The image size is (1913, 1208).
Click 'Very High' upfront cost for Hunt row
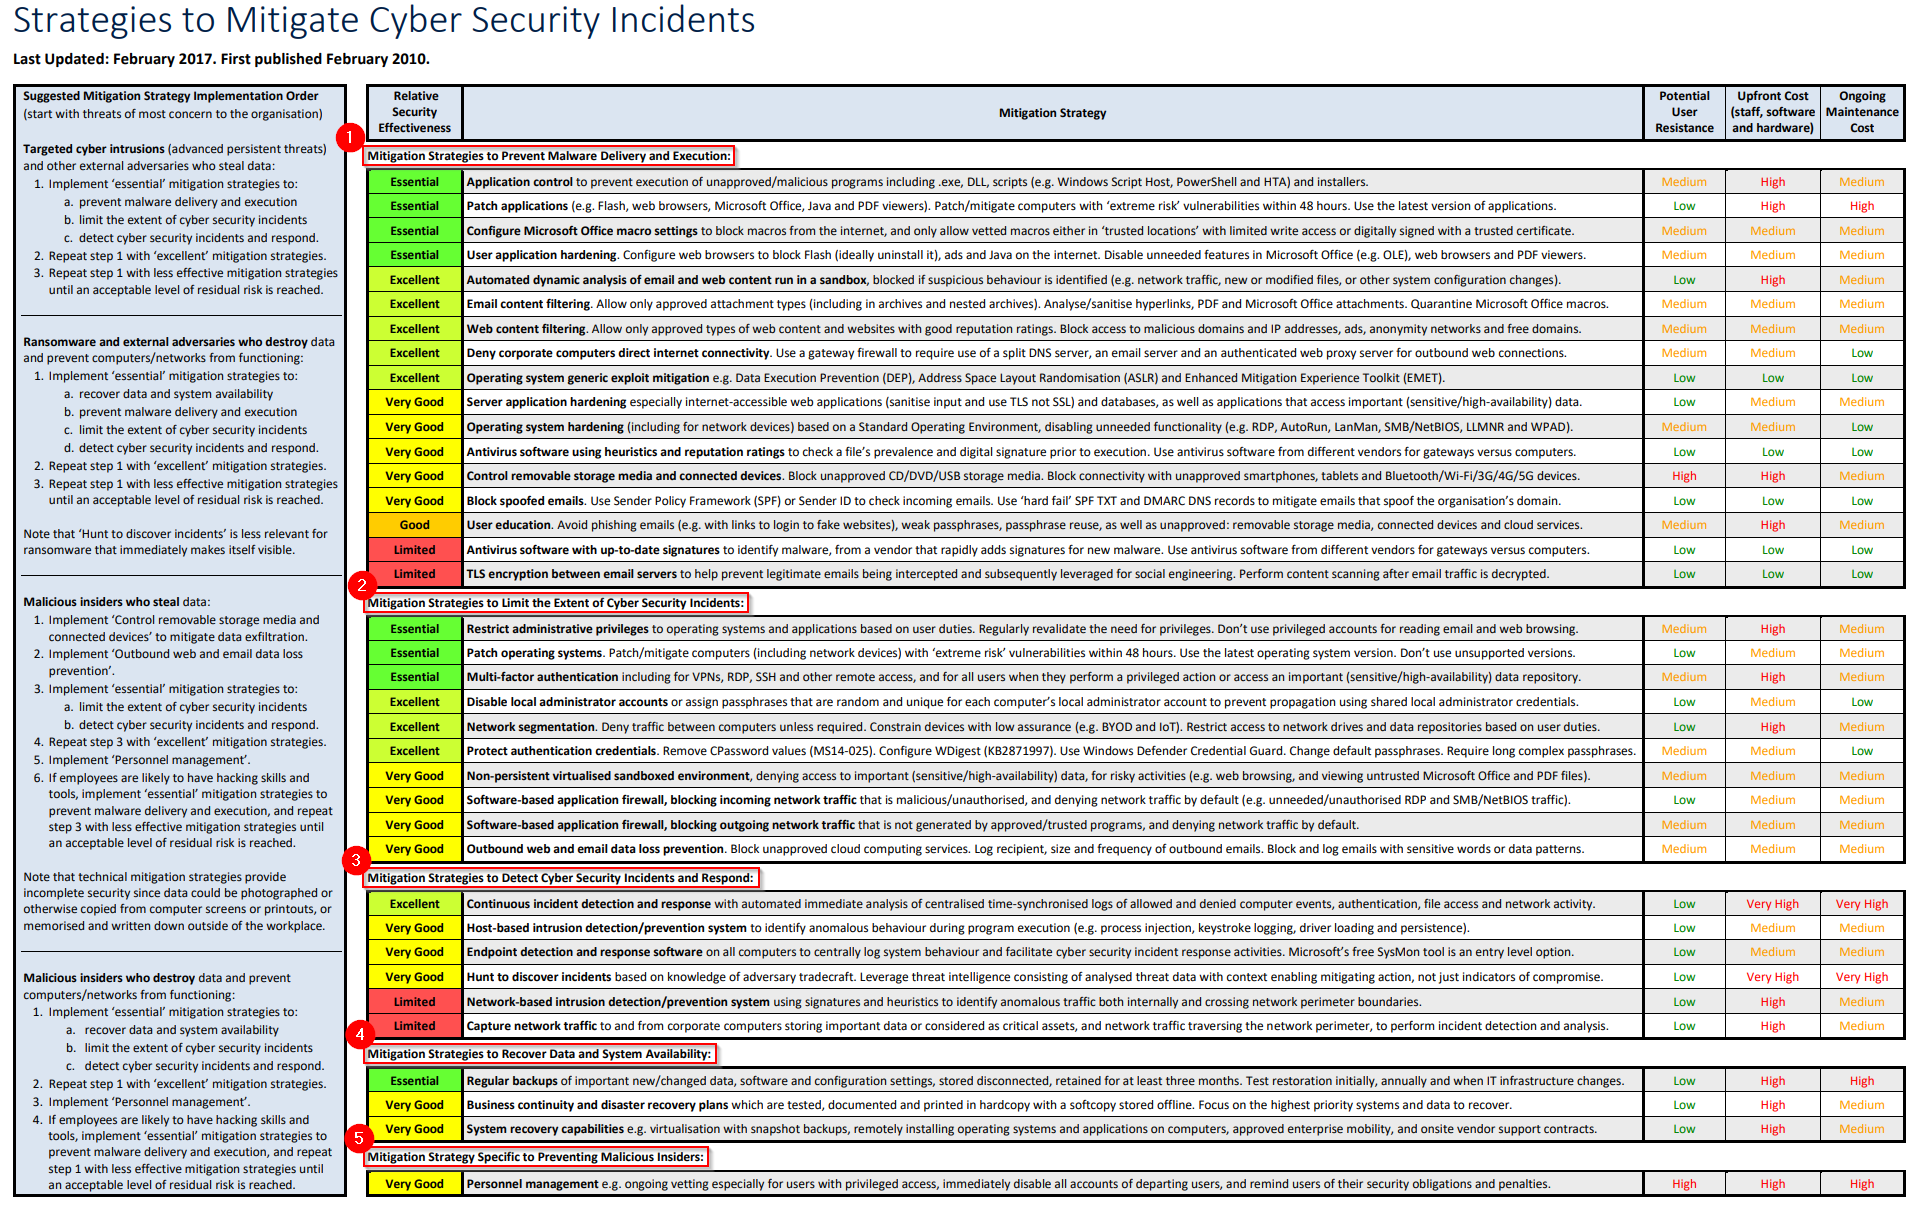[x=1772, y=977]
